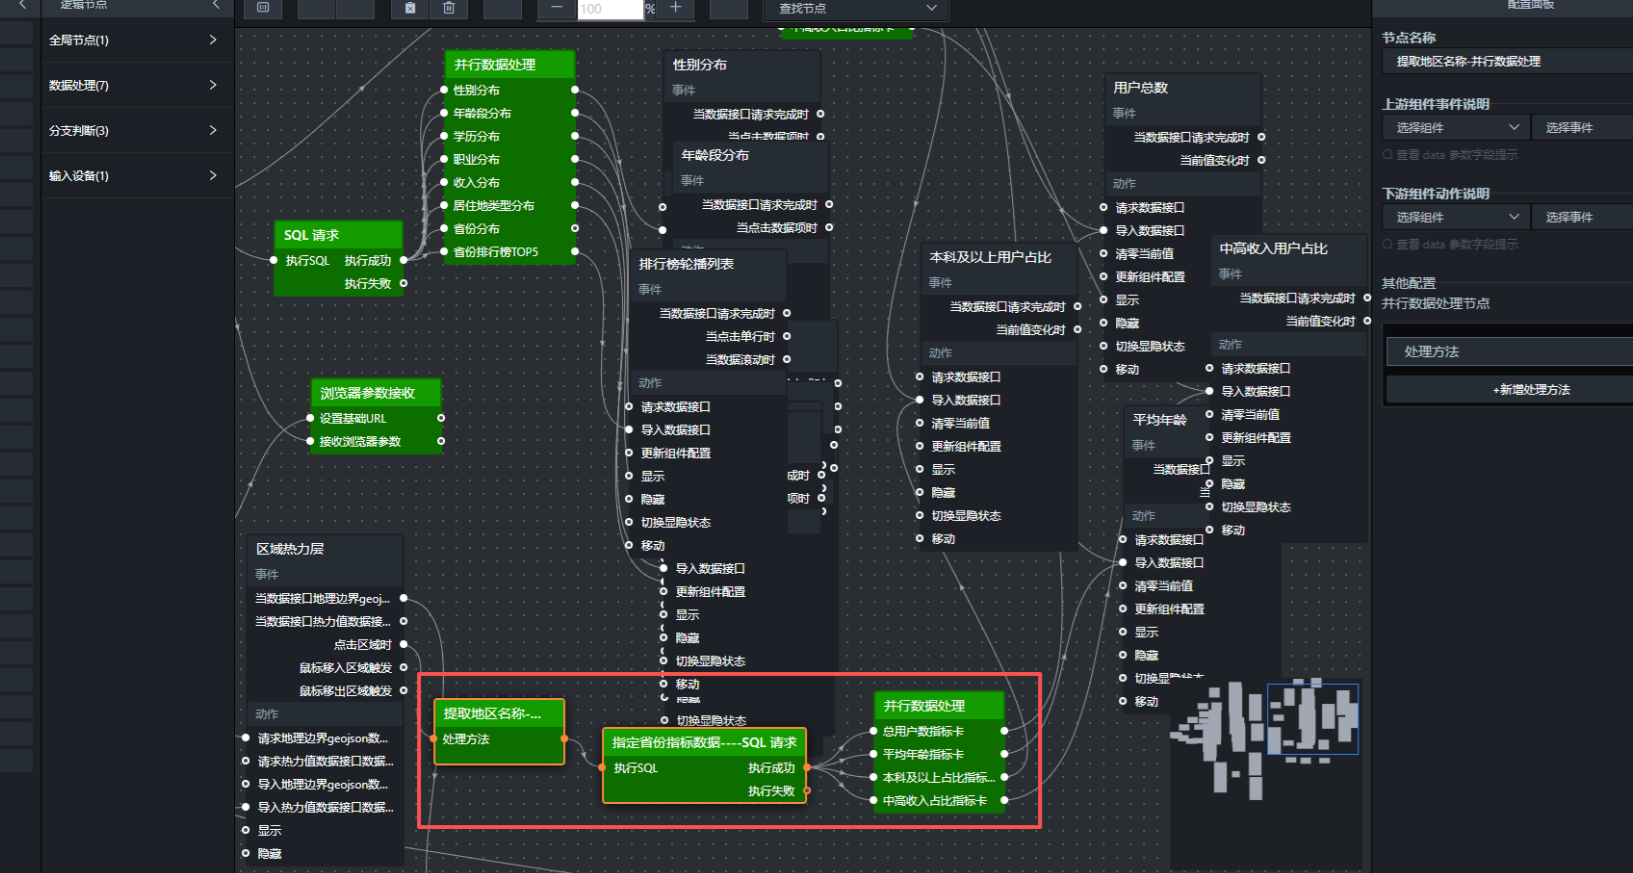Click the minimap viewport rectangle
Viewport: 1633px width, 873px height.
click(x=1312, y=718)
